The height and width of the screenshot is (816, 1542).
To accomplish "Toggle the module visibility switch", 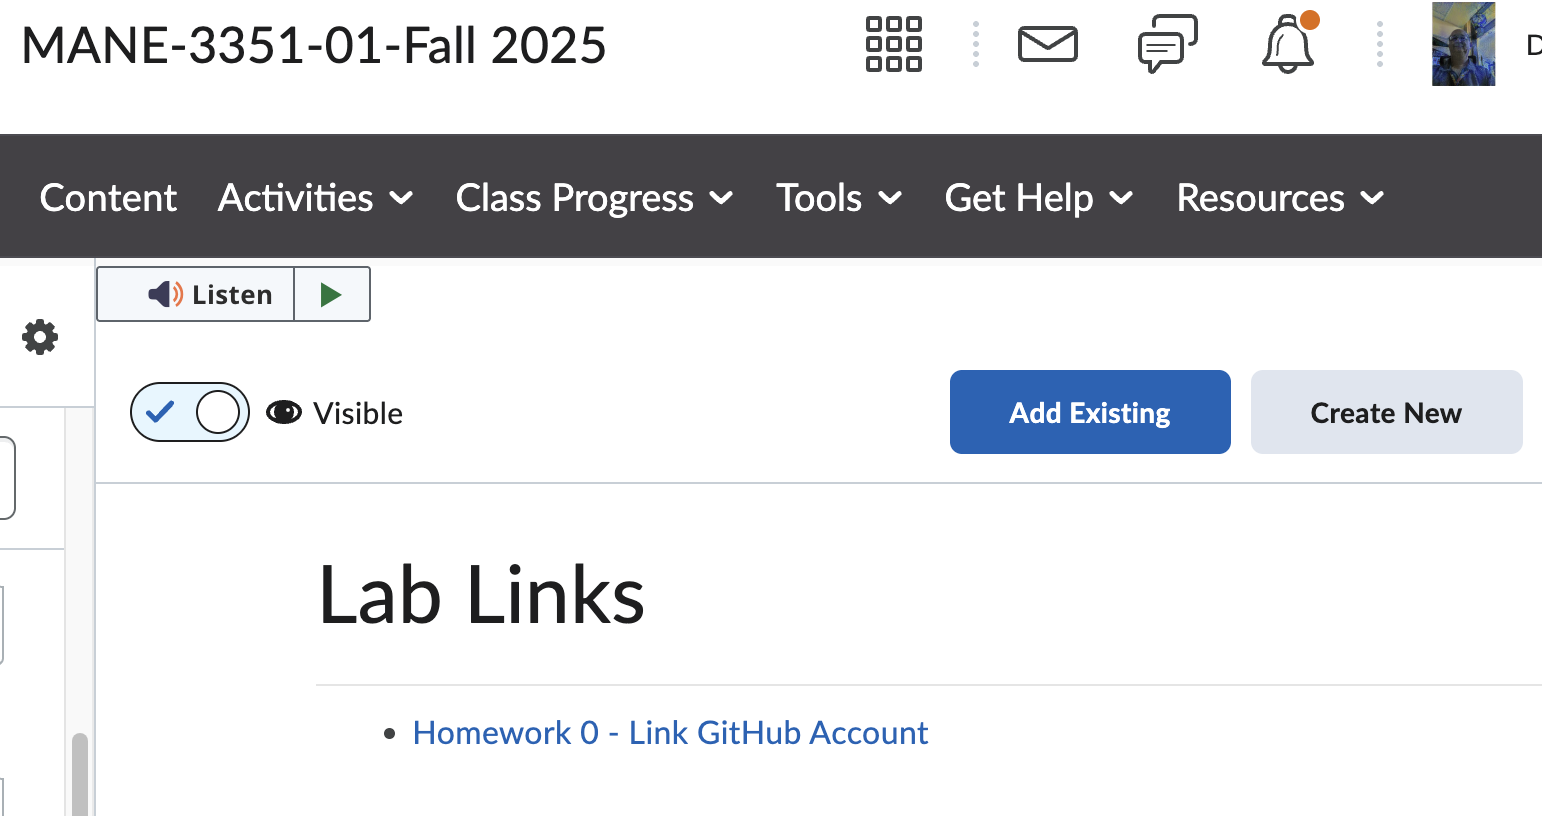I will click(x=190, y=412).
